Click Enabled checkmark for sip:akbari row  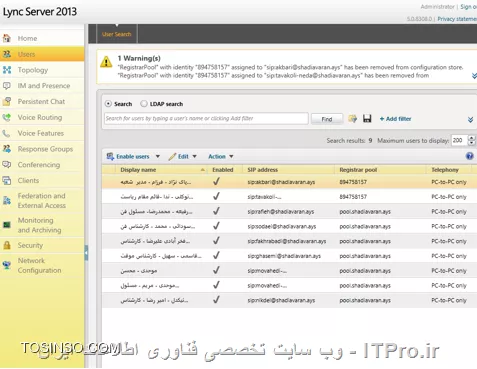[216, 182]
